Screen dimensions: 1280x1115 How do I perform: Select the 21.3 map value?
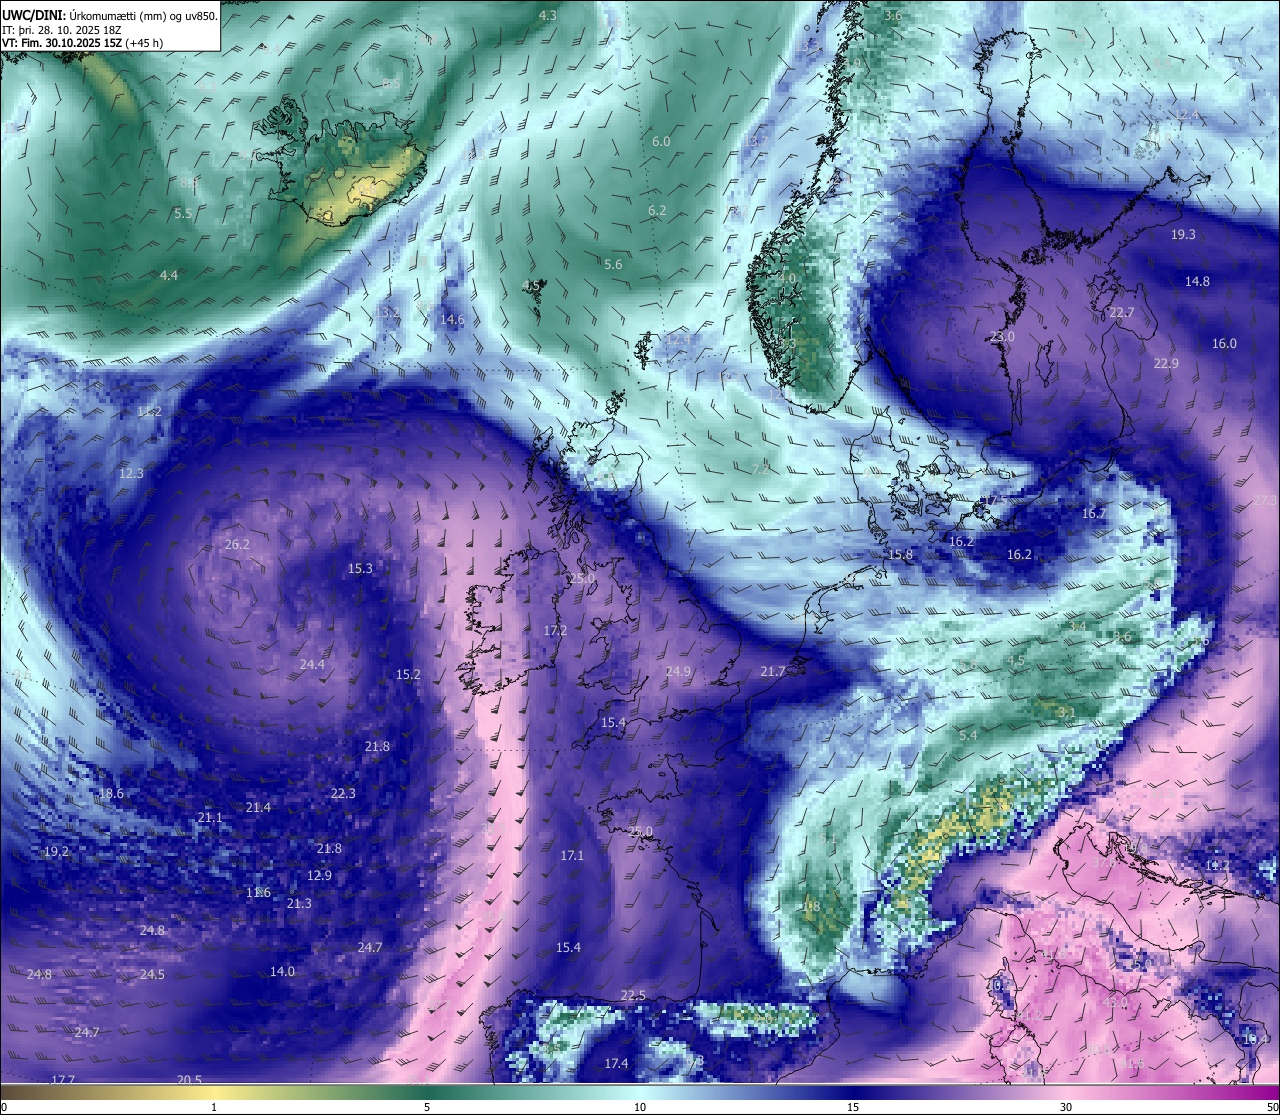(x=299, y=904)
